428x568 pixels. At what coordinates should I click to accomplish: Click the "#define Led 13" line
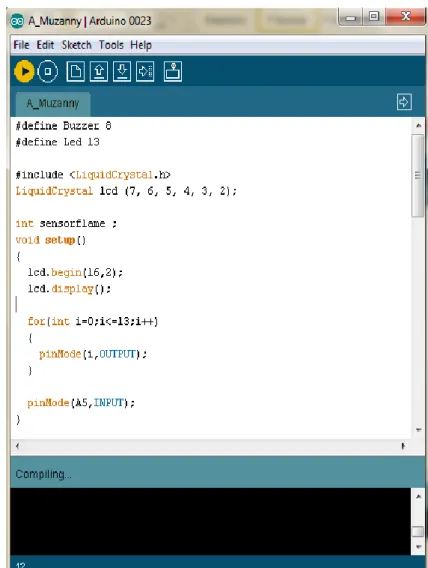tap(57, 142)
